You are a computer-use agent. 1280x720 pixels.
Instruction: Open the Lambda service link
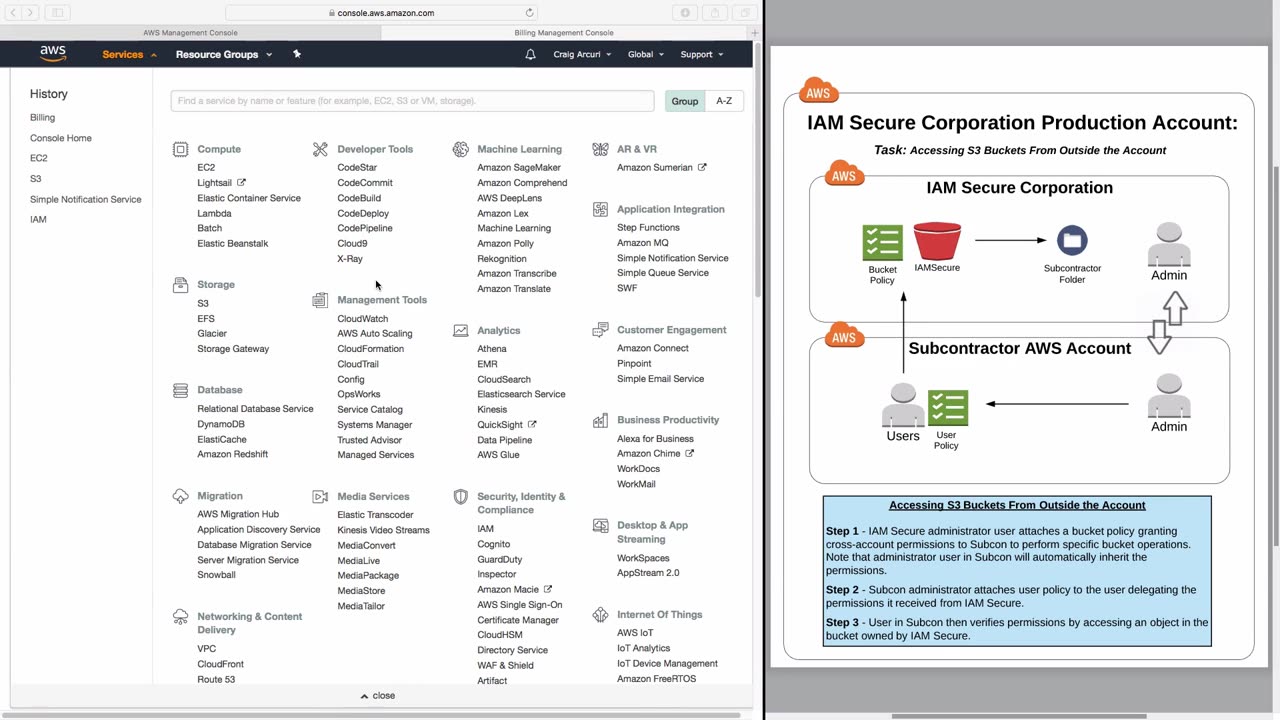coord(214,213)
